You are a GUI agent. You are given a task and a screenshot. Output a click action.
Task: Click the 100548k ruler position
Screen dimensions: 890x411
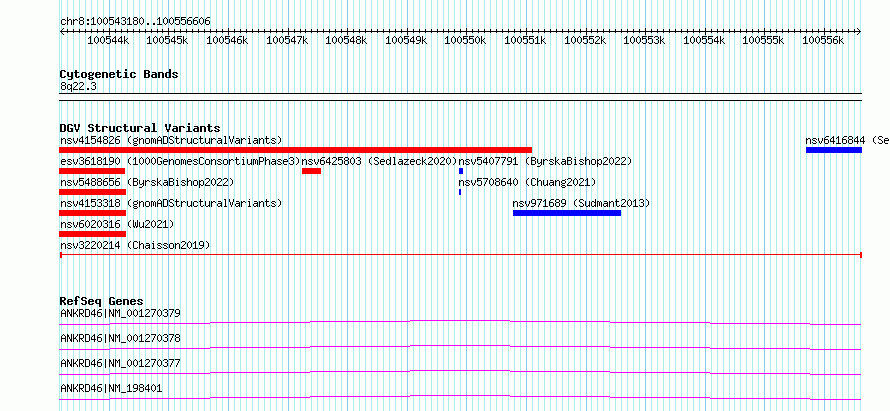[346, 40]
